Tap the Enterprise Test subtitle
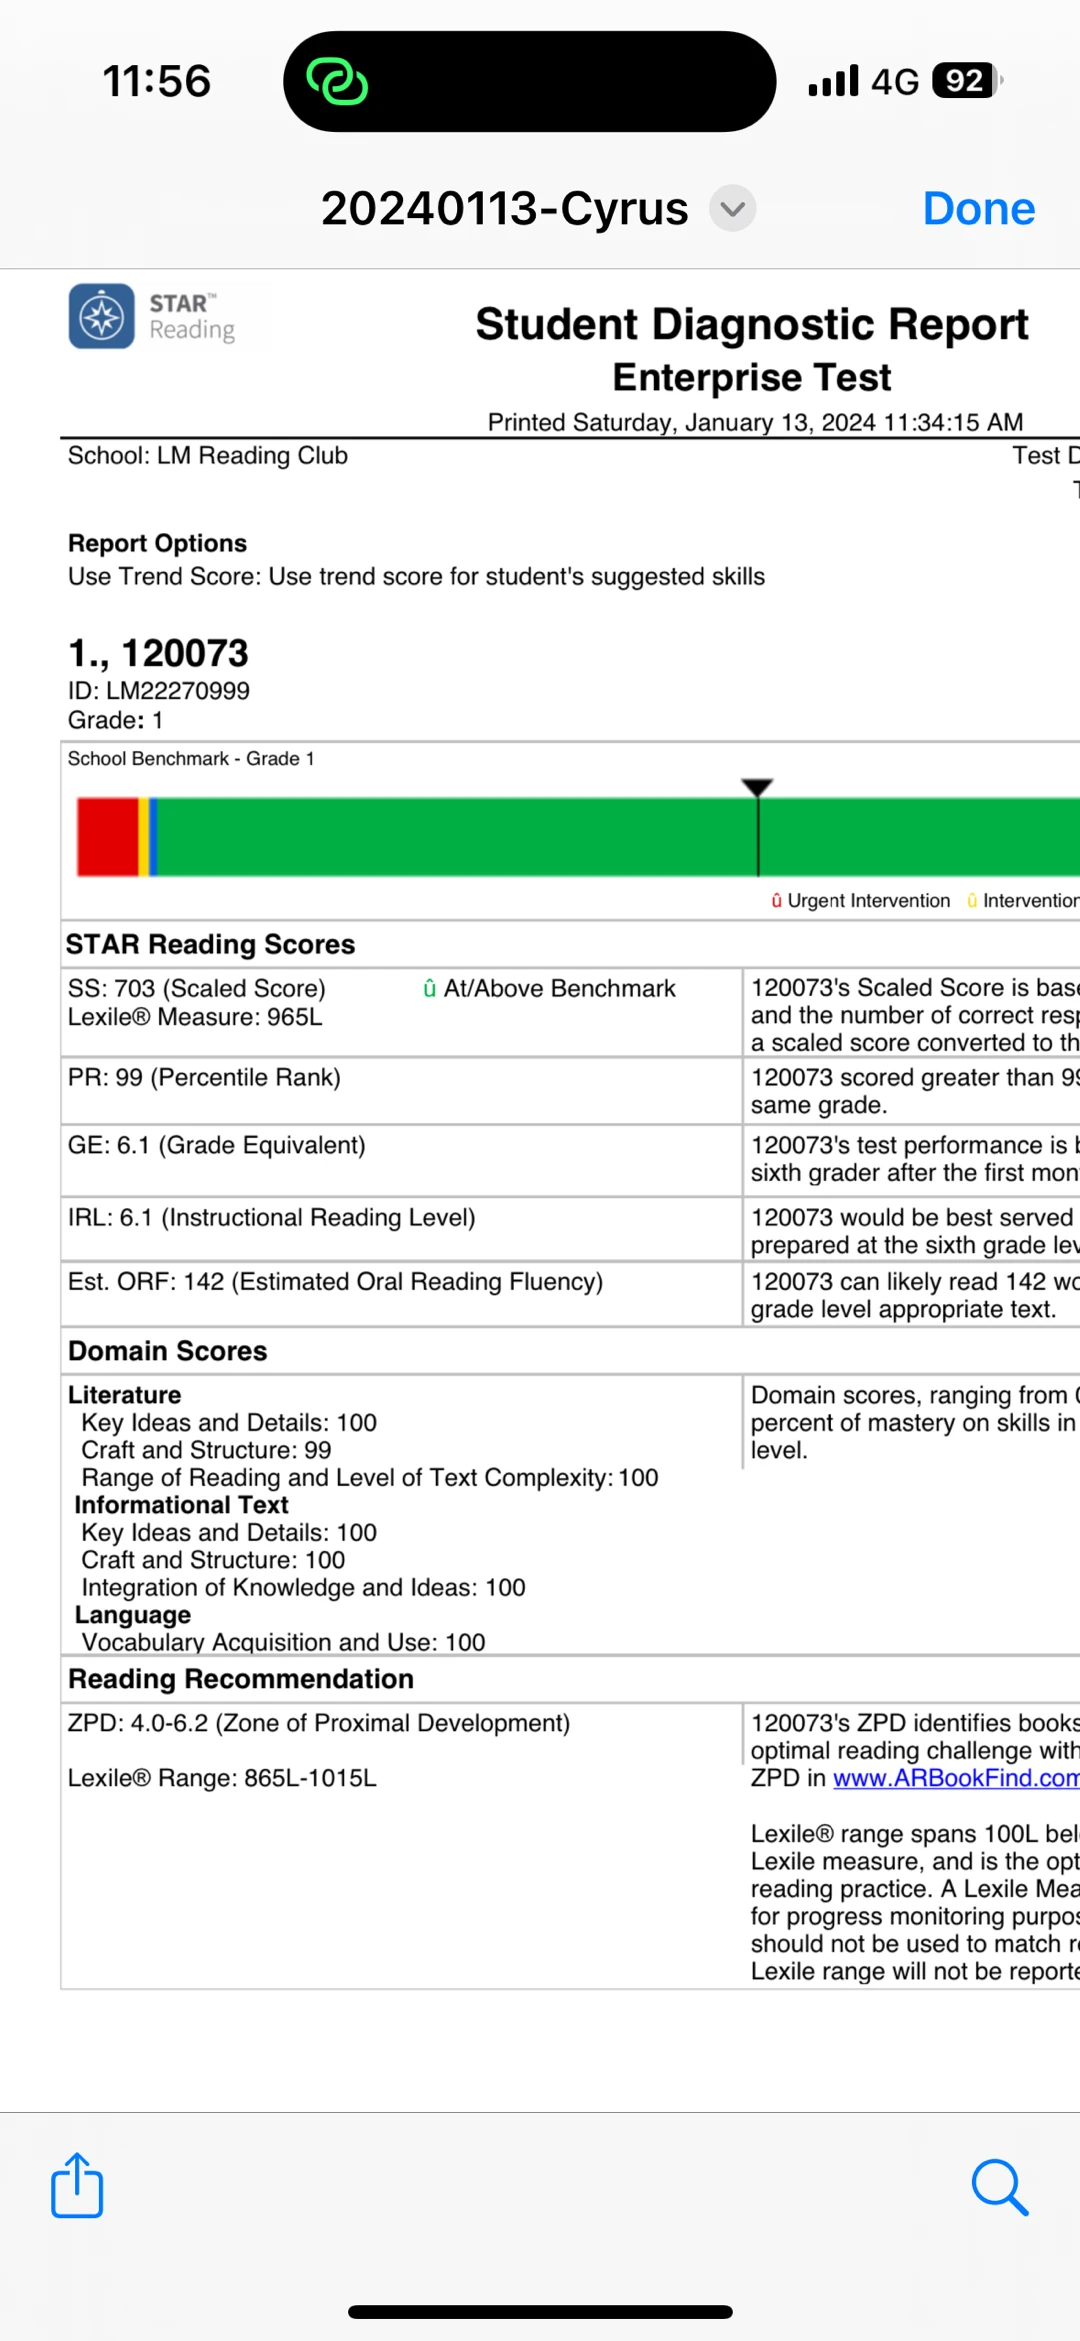This screenshot has width=1080, height=2341. point(752,377)
